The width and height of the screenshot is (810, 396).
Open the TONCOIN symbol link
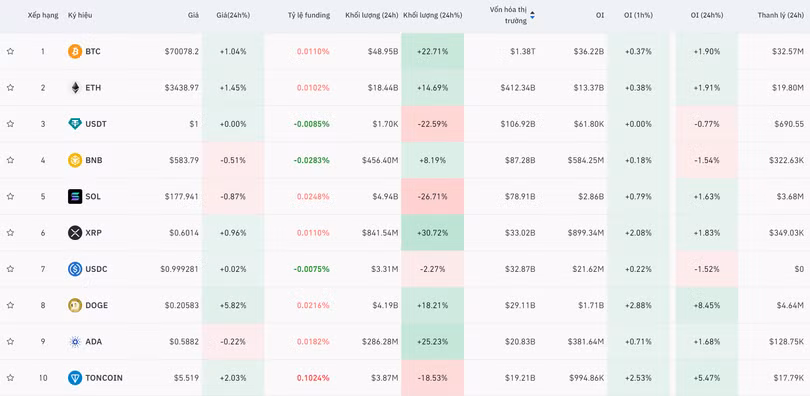[104, 378]
